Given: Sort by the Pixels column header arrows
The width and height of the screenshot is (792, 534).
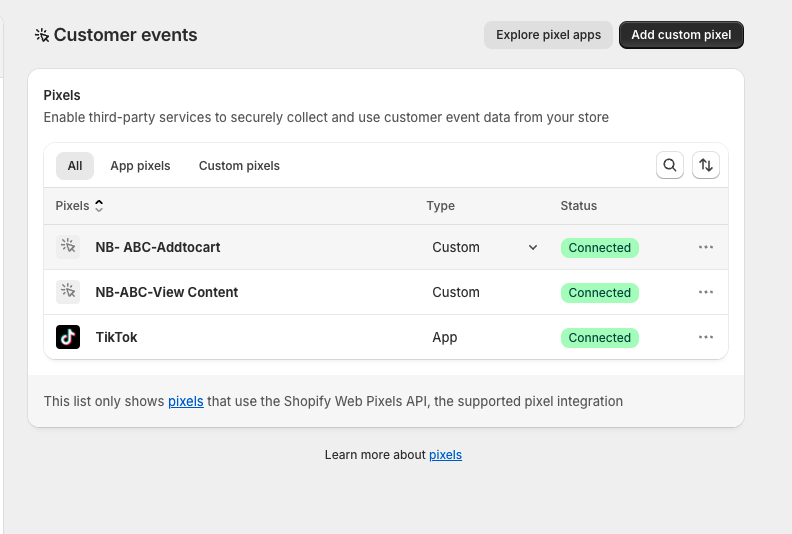Looking at the screenshot, I should [x=99, y=206].
